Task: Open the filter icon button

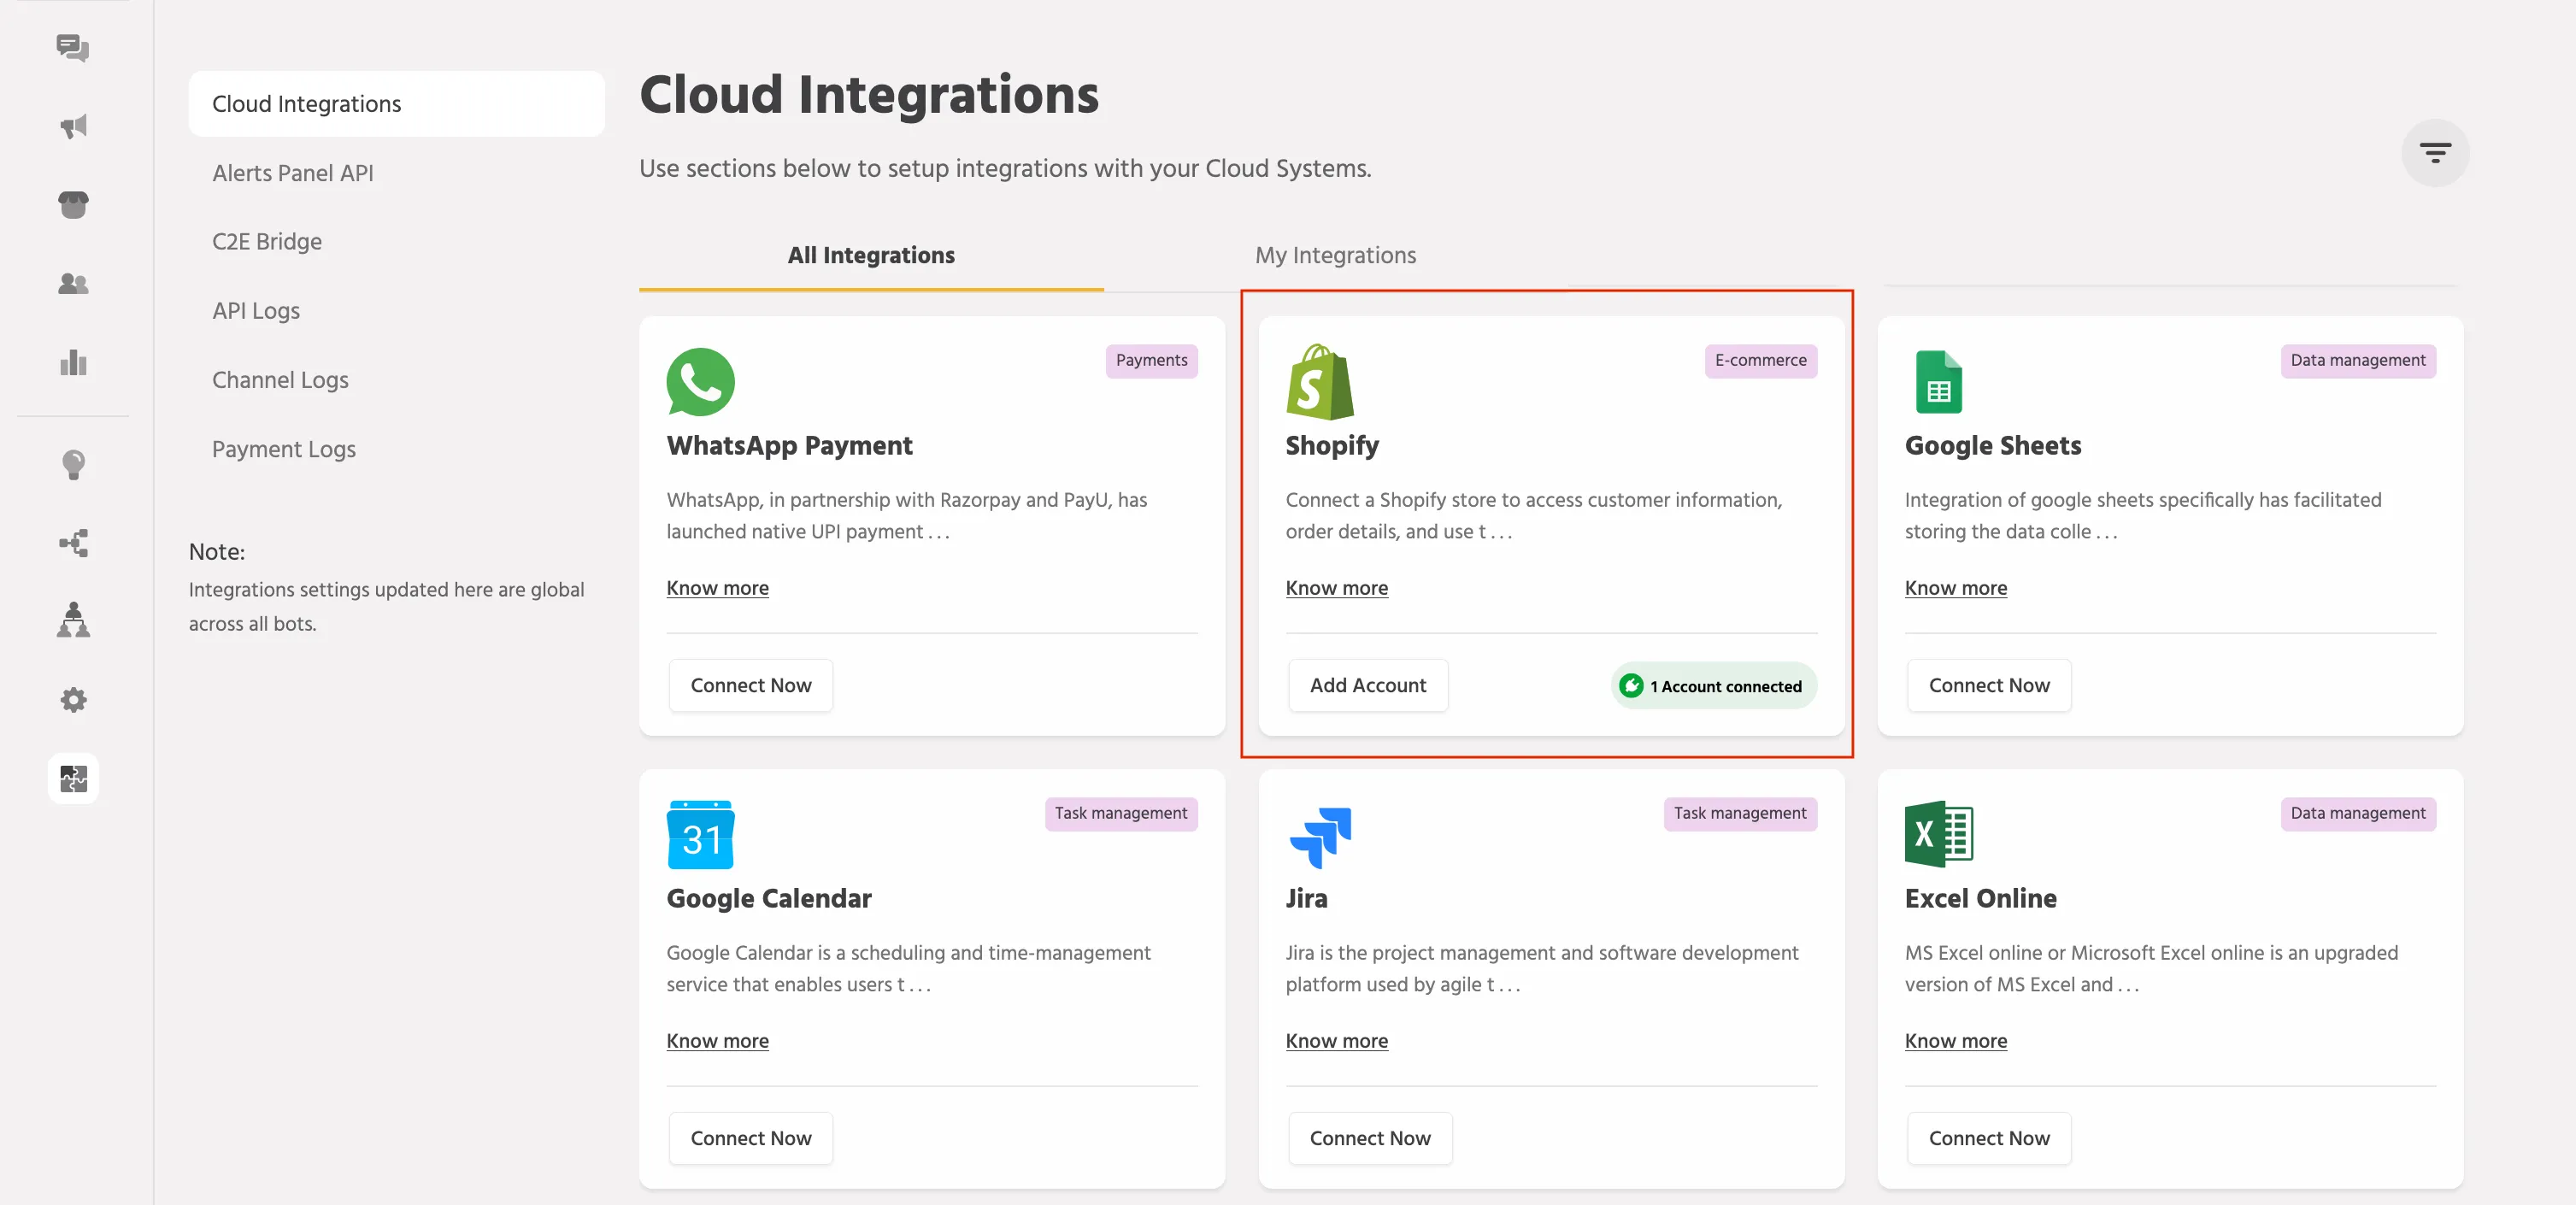Action: pos(2435,153)
